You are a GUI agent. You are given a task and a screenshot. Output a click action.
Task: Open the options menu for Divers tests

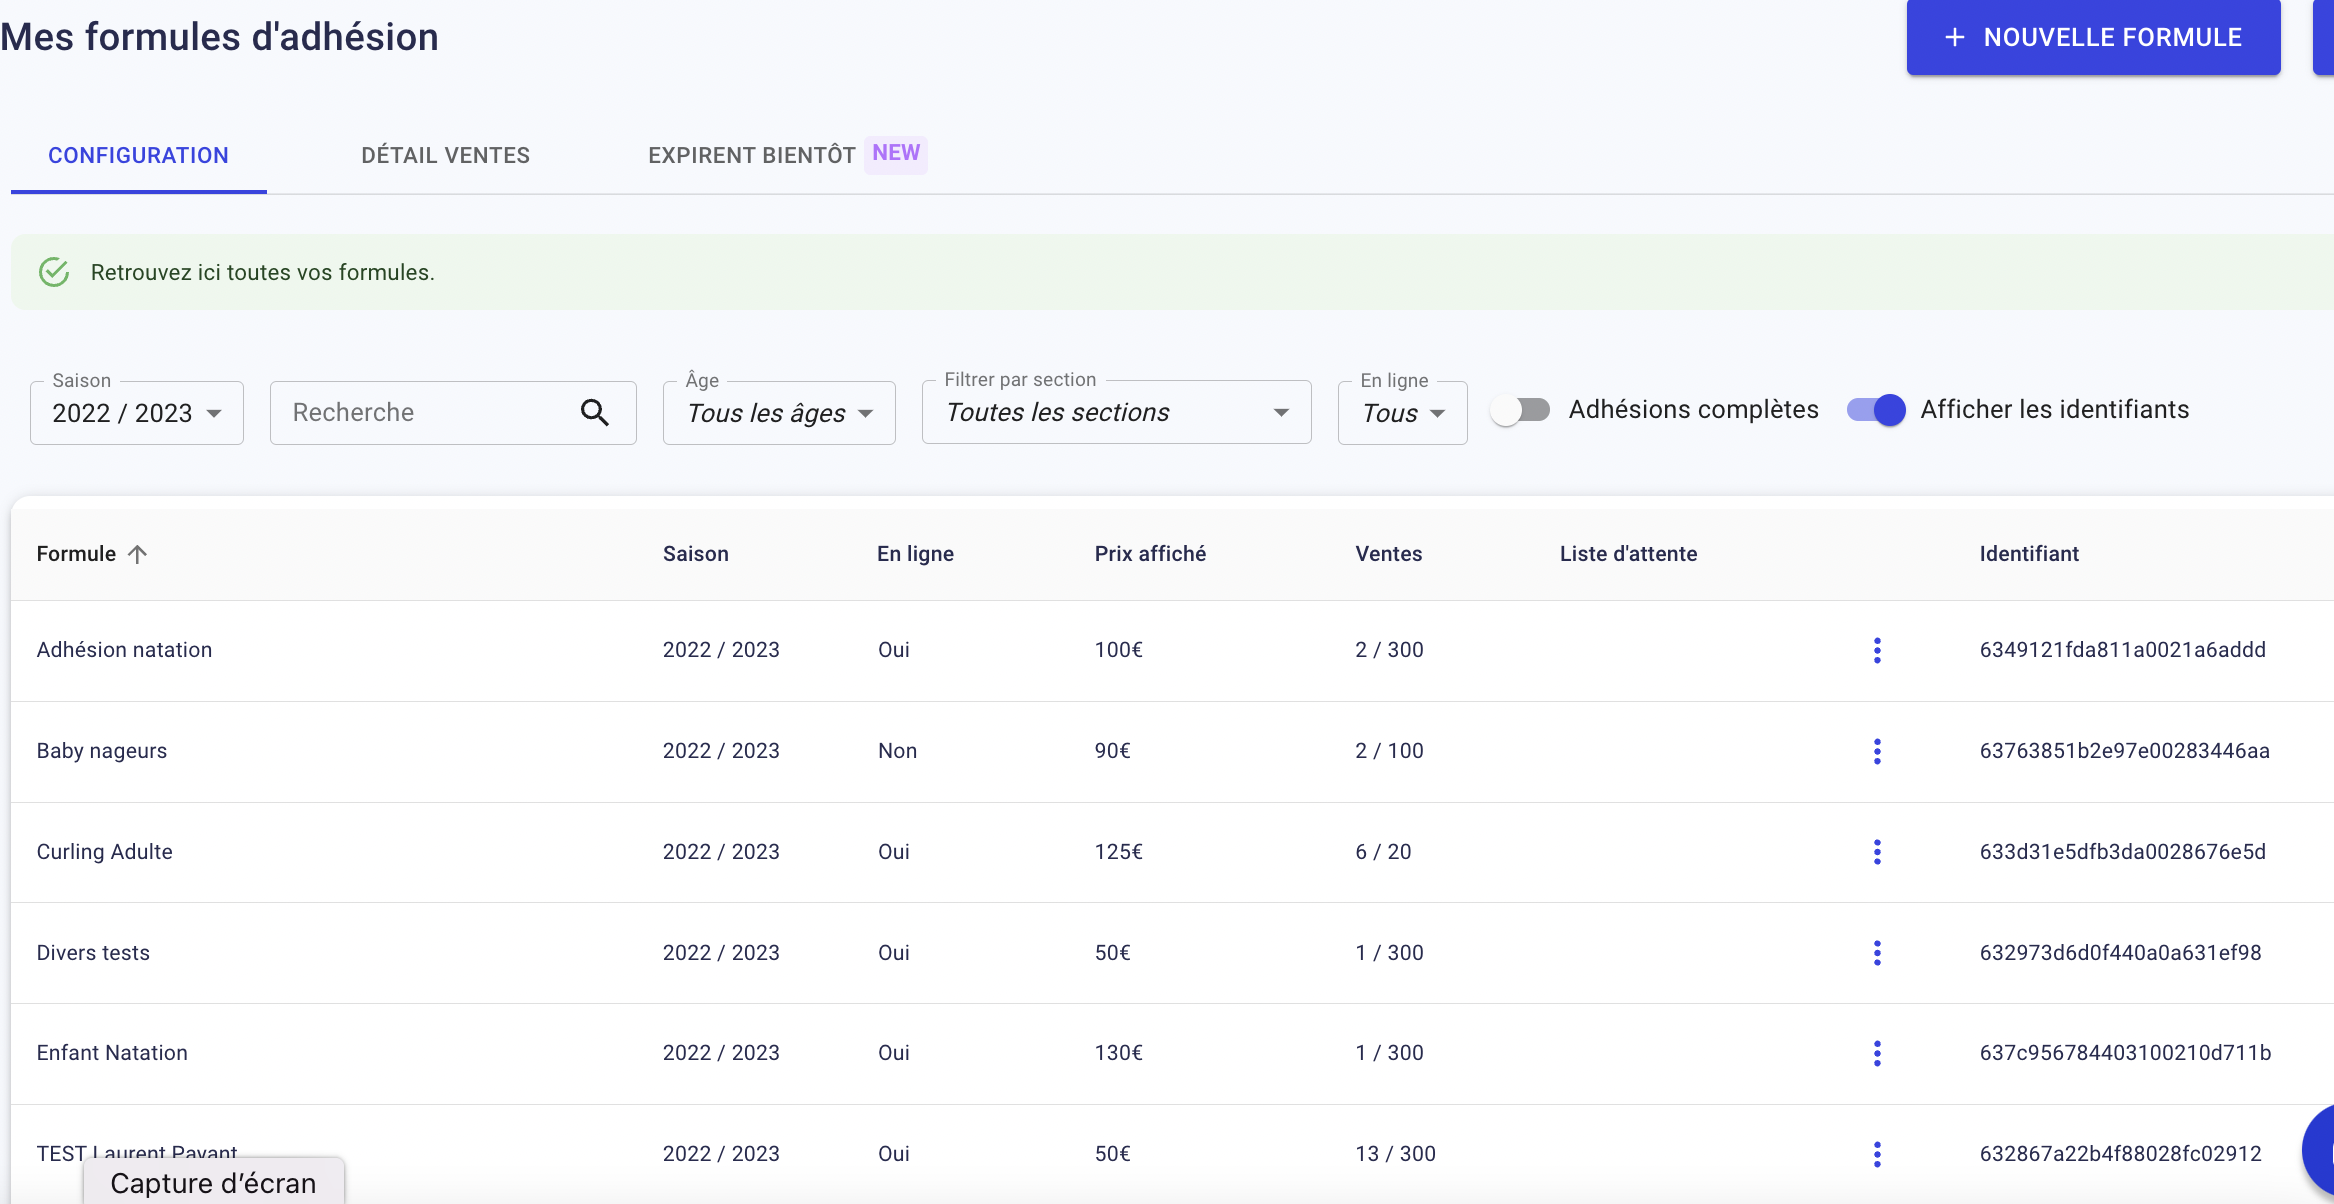coord(1877,953)
